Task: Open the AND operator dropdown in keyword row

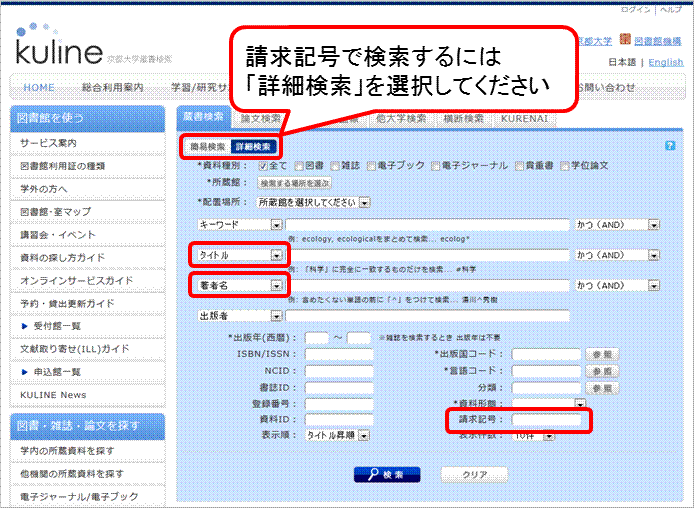Action: [617, 225]
